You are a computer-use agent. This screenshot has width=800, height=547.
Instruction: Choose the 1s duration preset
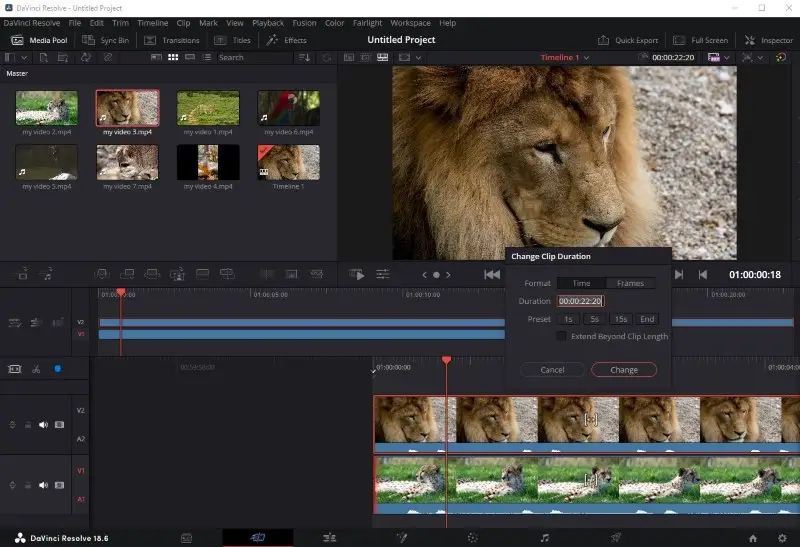[x=568, y=319]
